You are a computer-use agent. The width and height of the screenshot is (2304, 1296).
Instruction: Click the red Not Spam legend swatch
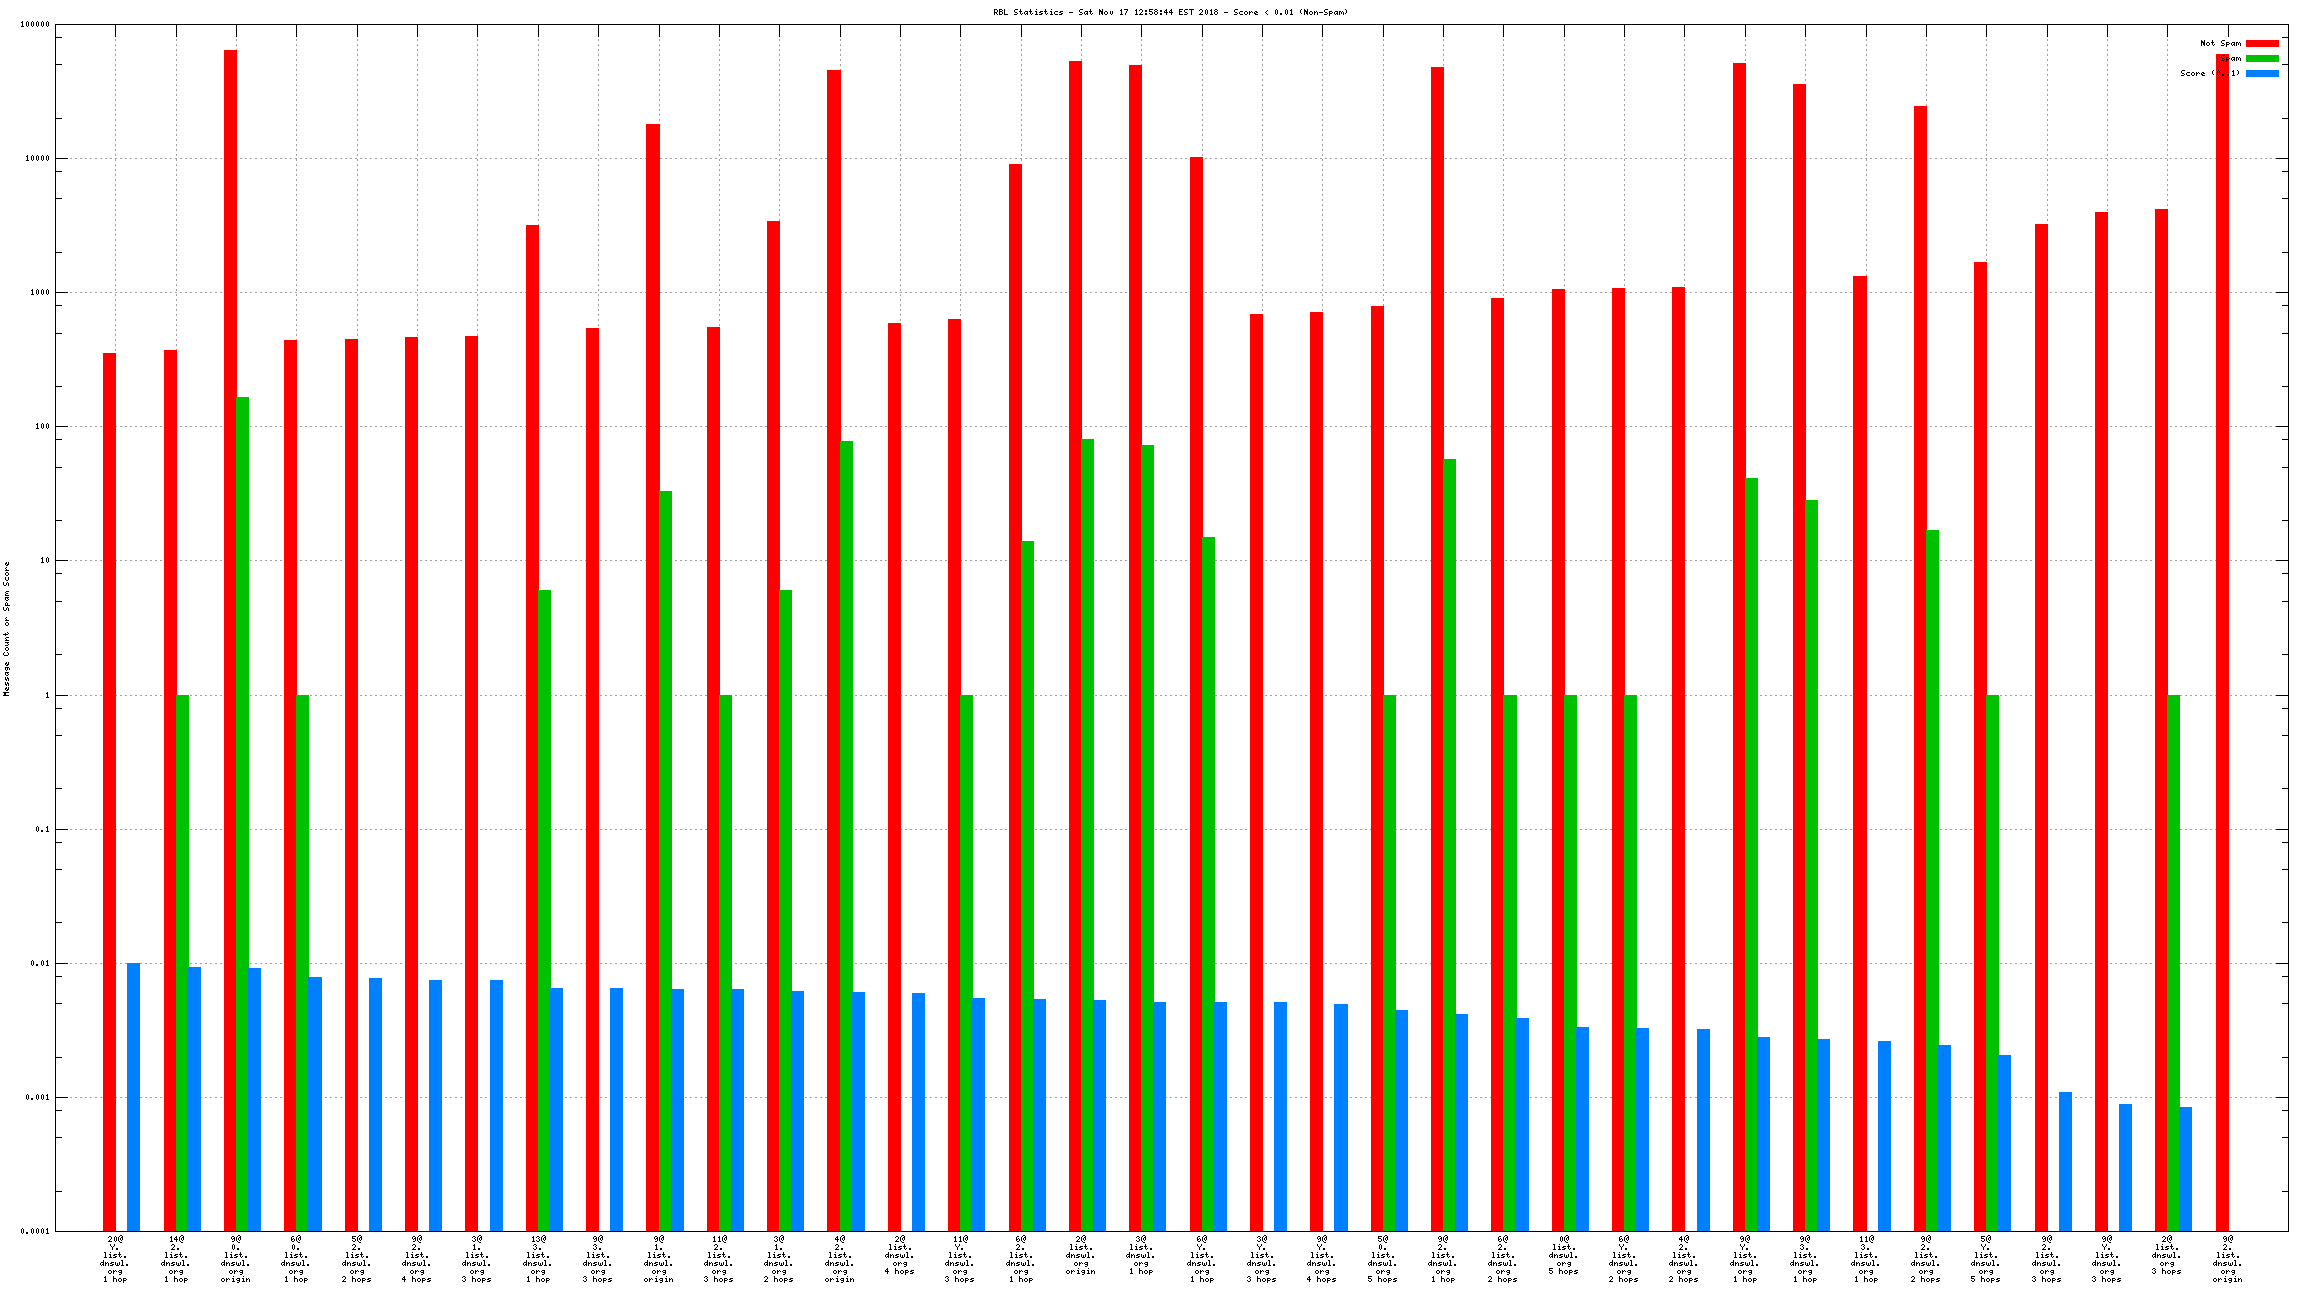click(2262, 44)
